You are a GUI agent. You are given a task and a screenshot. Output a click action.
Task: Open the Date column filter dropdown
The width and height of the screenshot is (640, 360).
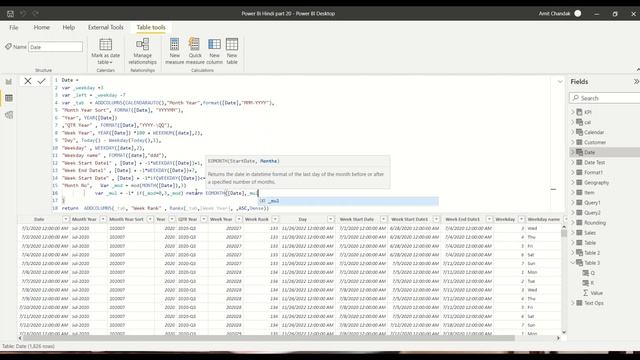point(65,219)
